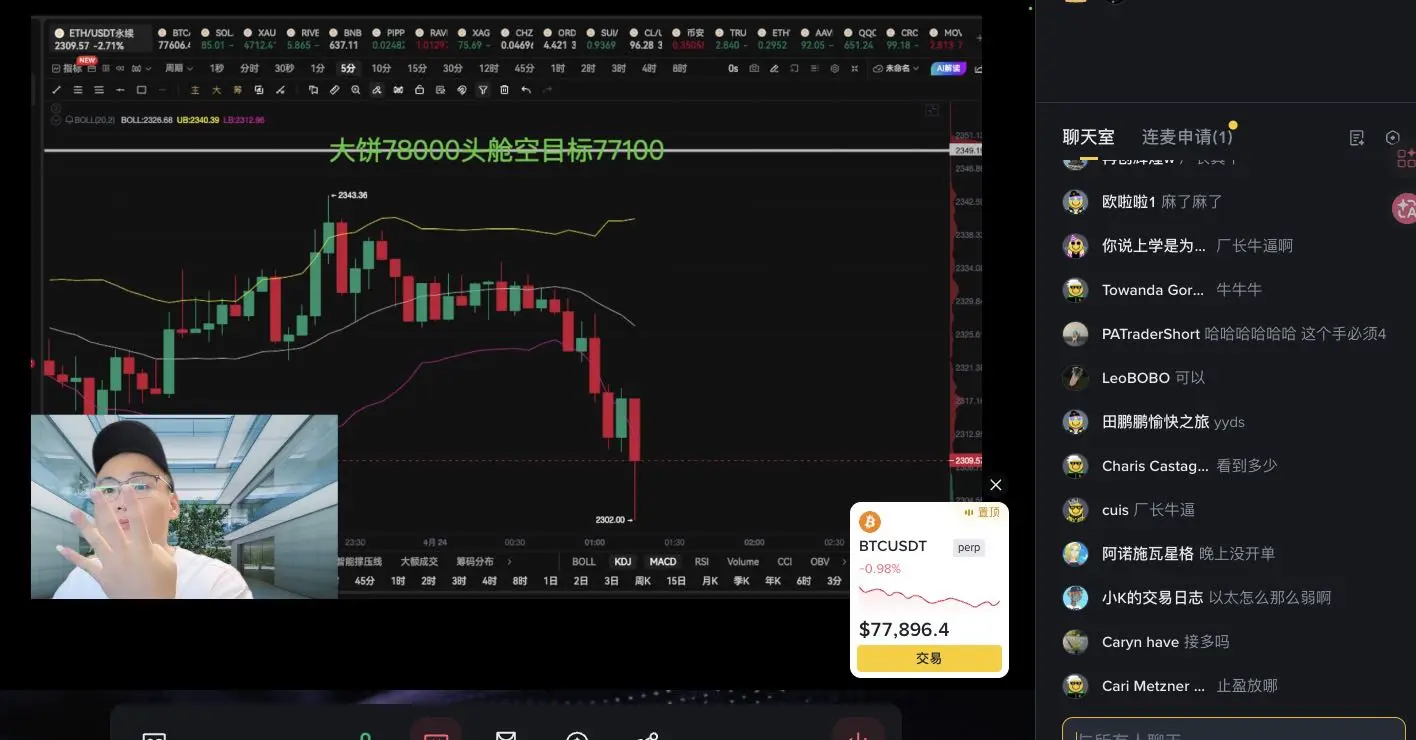Open the 指标 indicators button
1416x740 pixels.
68,68
